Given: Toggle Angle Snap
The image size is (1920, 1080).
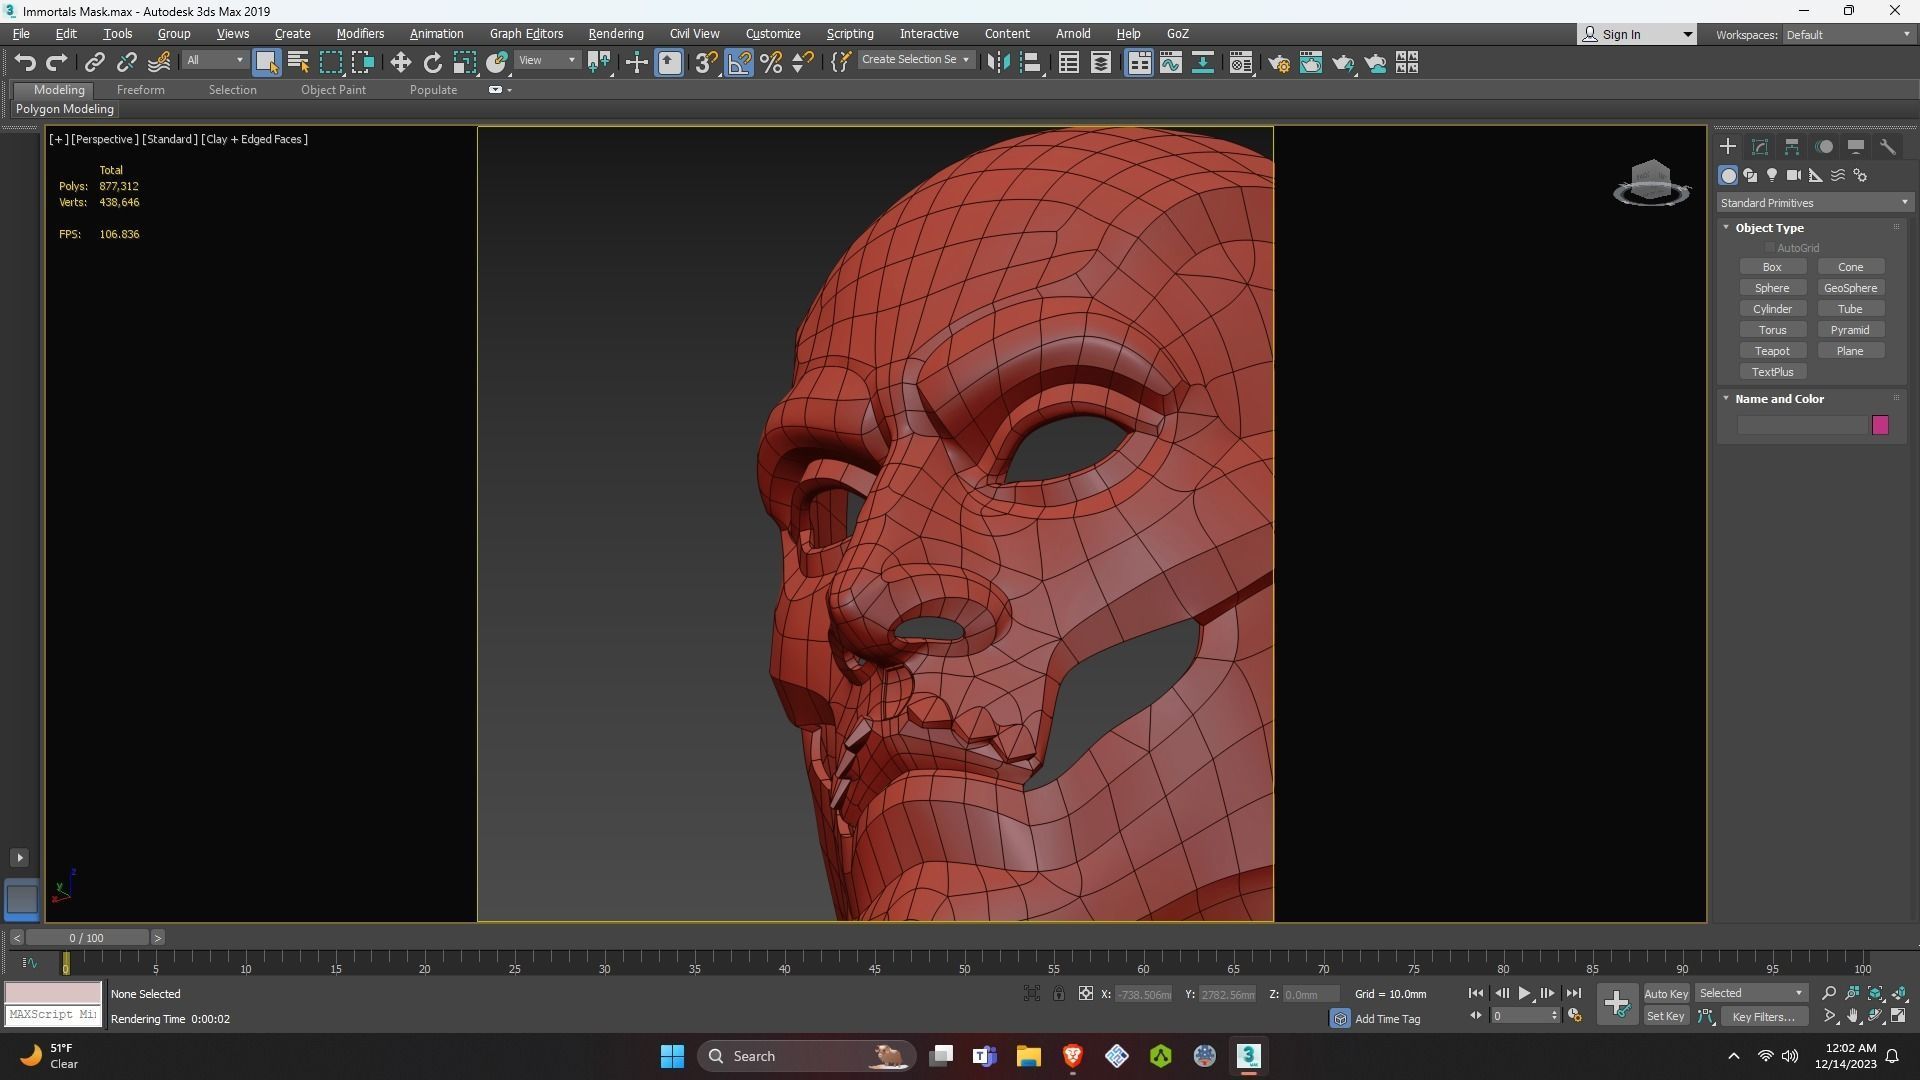Looking at the screenshot, I should (x=739, y=63).
